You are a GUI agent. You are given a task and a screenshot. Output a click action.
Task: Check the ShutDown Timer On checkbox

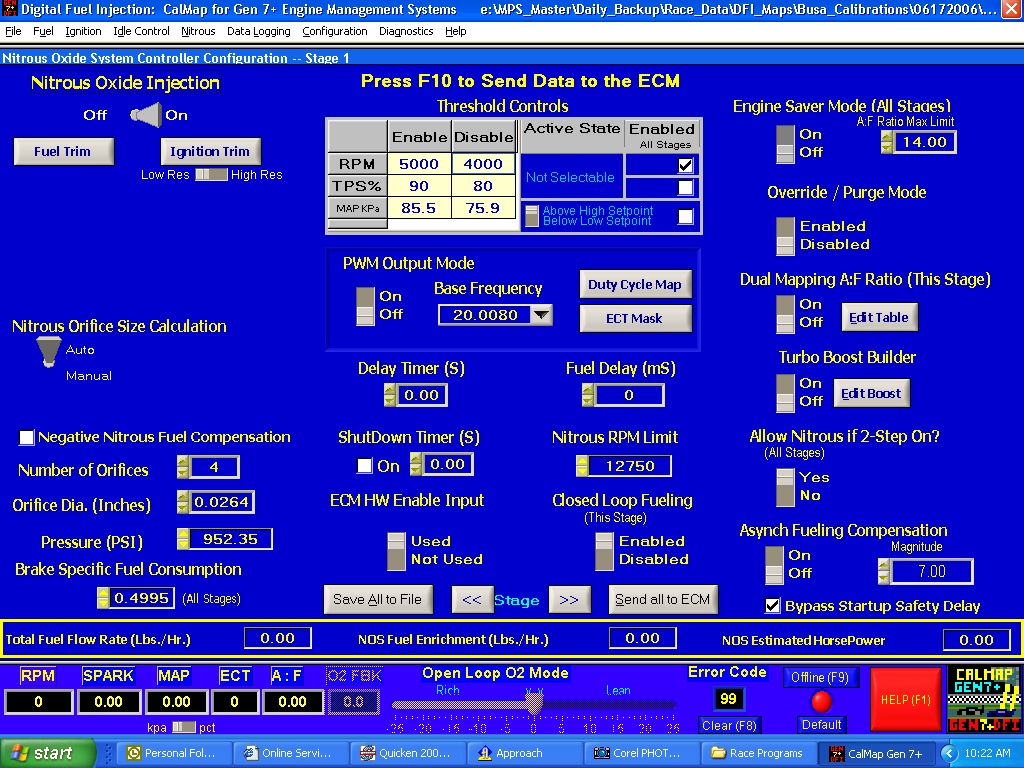(364, 466)
